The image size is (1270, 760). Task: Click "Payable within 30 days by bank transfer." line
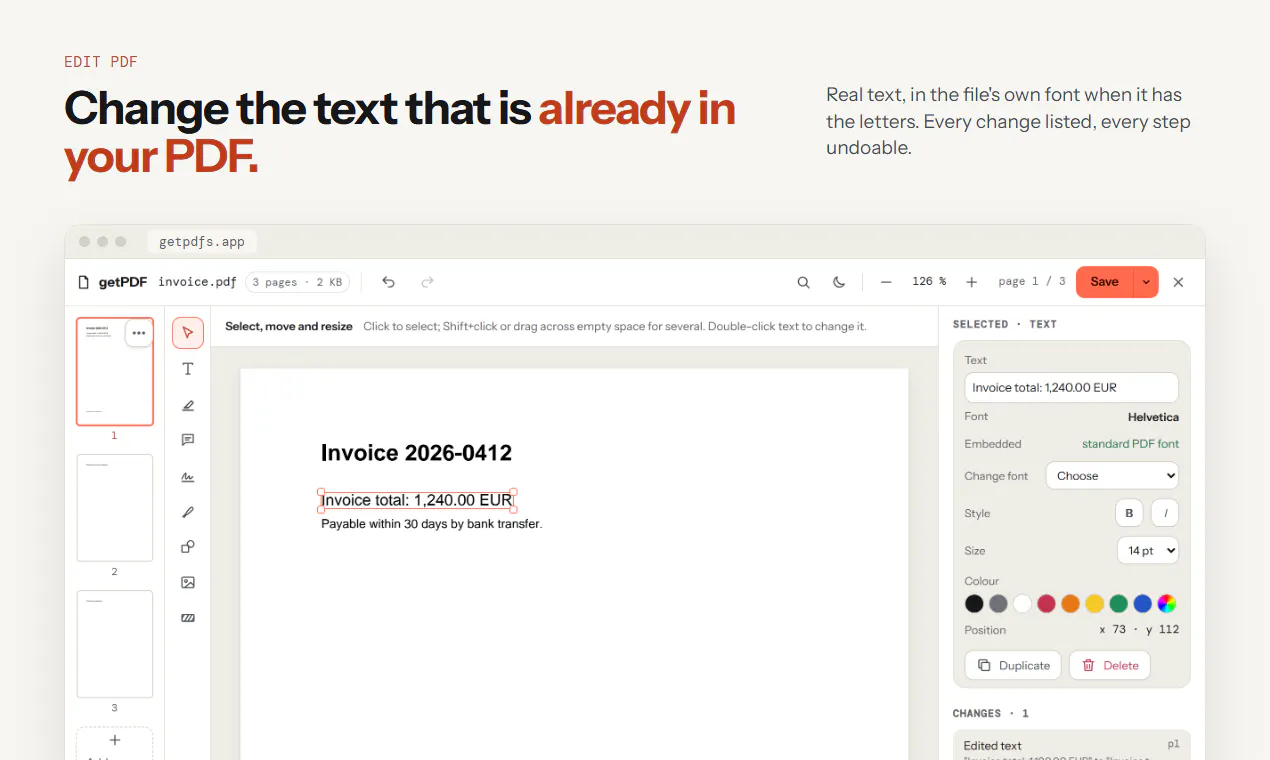pyautogui.click(x=431, y=524)
